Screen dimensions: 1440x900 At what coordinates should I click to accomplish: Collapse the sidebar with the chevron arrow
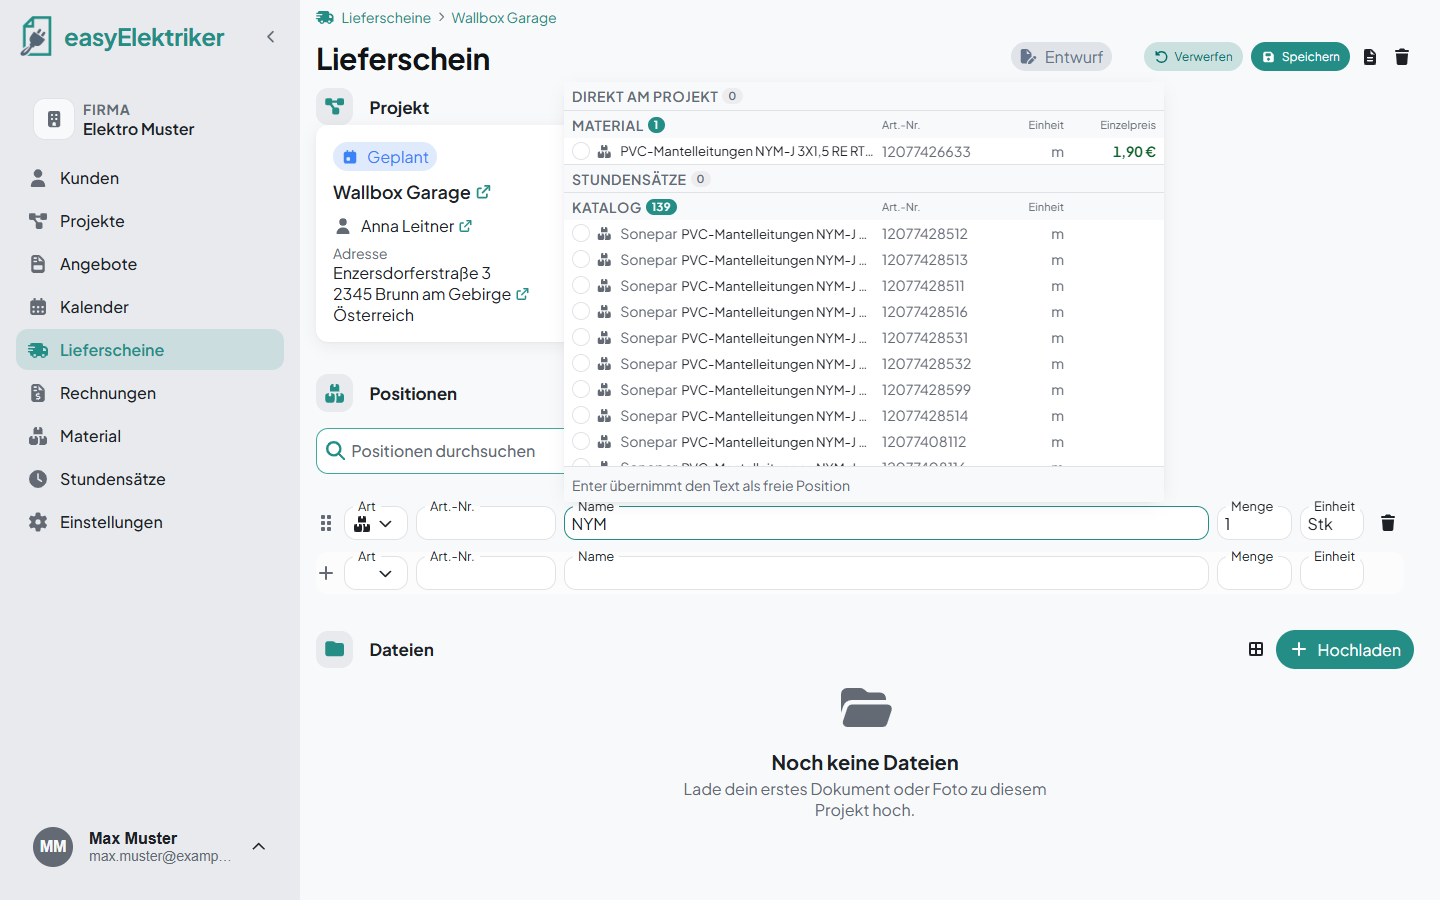pos(270,37)
